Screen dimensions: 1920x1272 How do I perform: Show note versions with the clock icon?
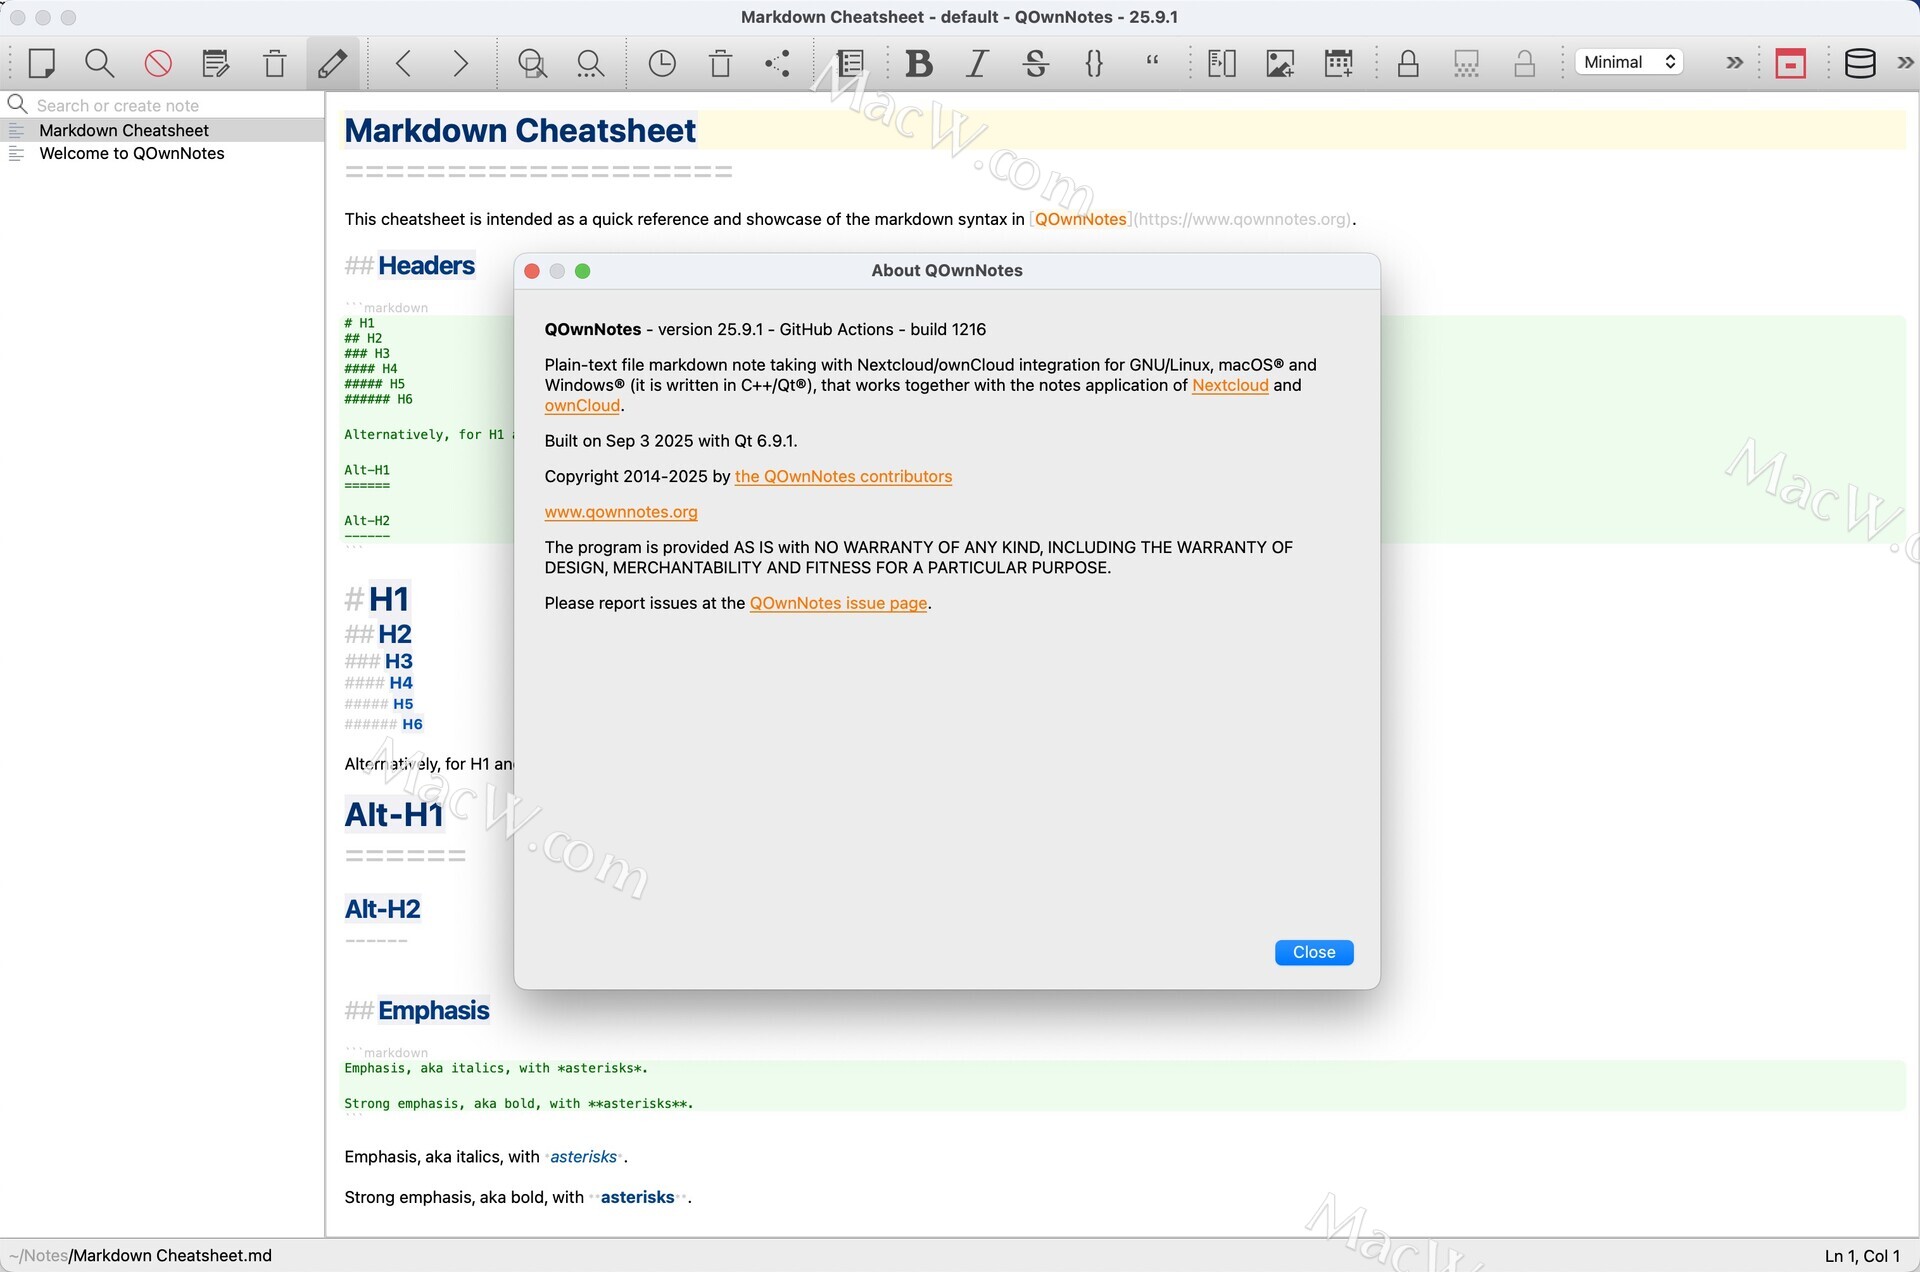pyautogui.click(x=662, y=63)
